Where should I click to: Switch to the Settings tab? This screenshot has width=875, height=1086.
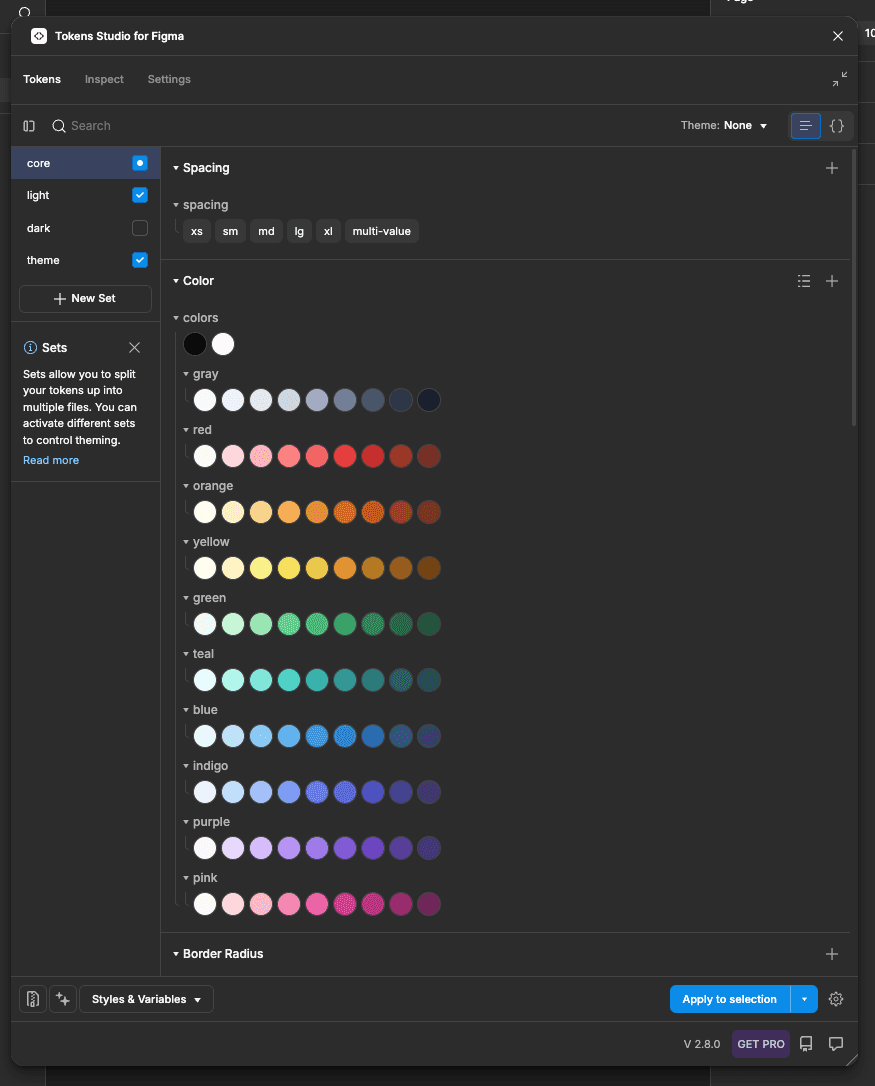(x=169, y=80)
